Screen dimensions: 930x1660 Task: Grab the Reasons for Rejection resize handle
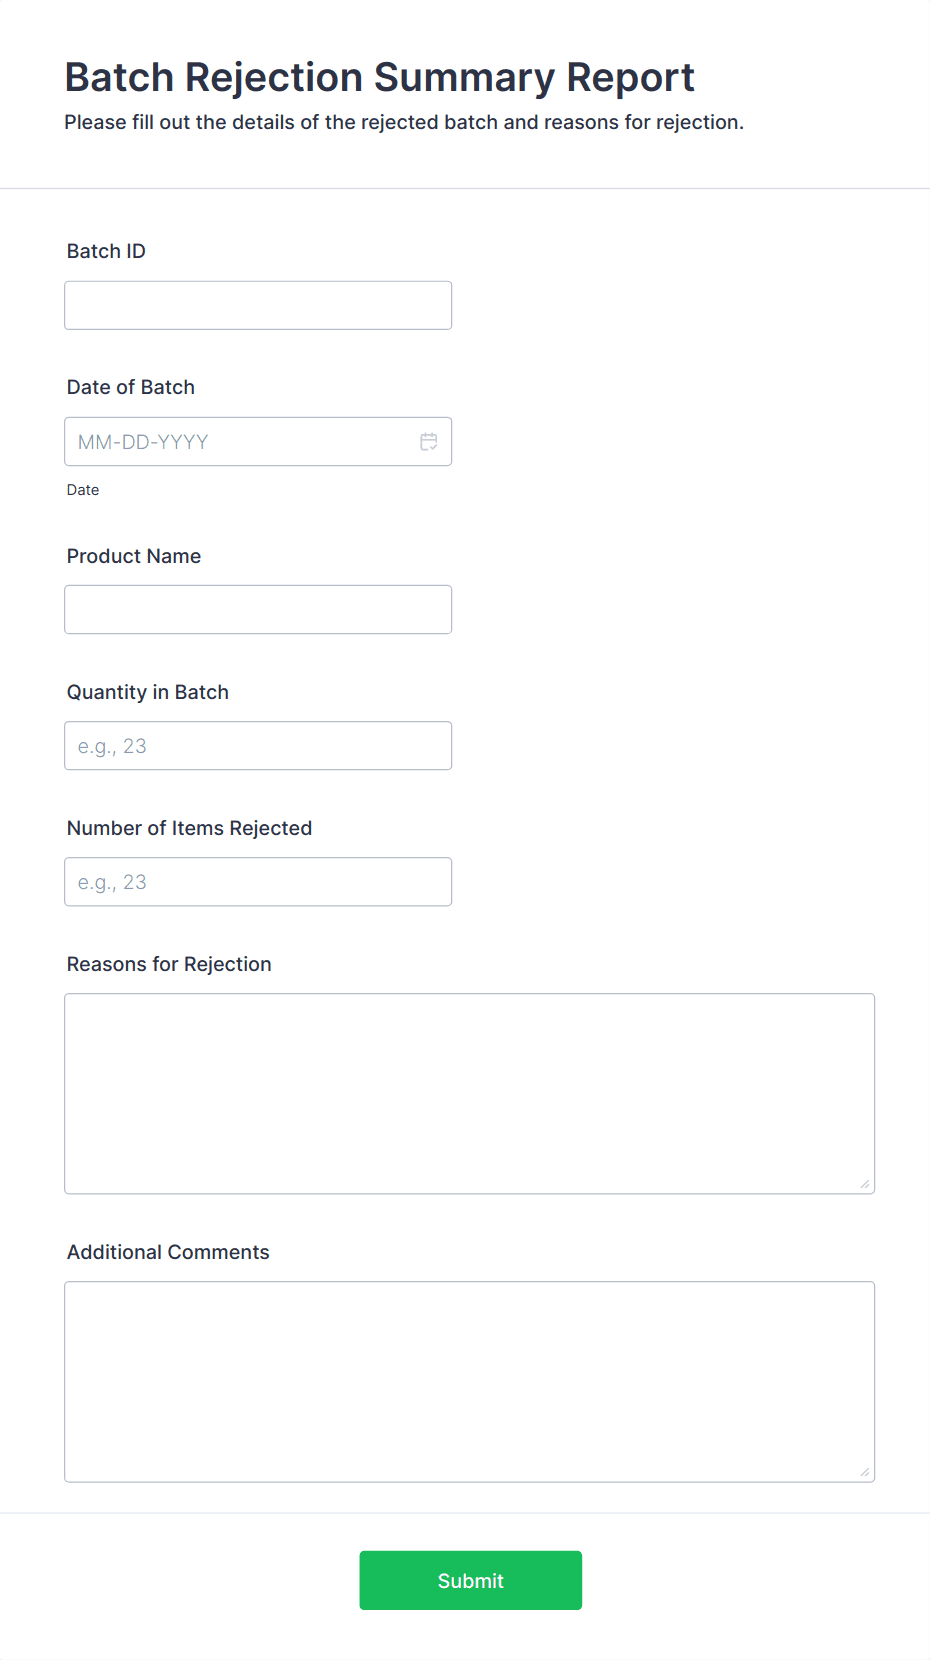[x=865, y=1184]
